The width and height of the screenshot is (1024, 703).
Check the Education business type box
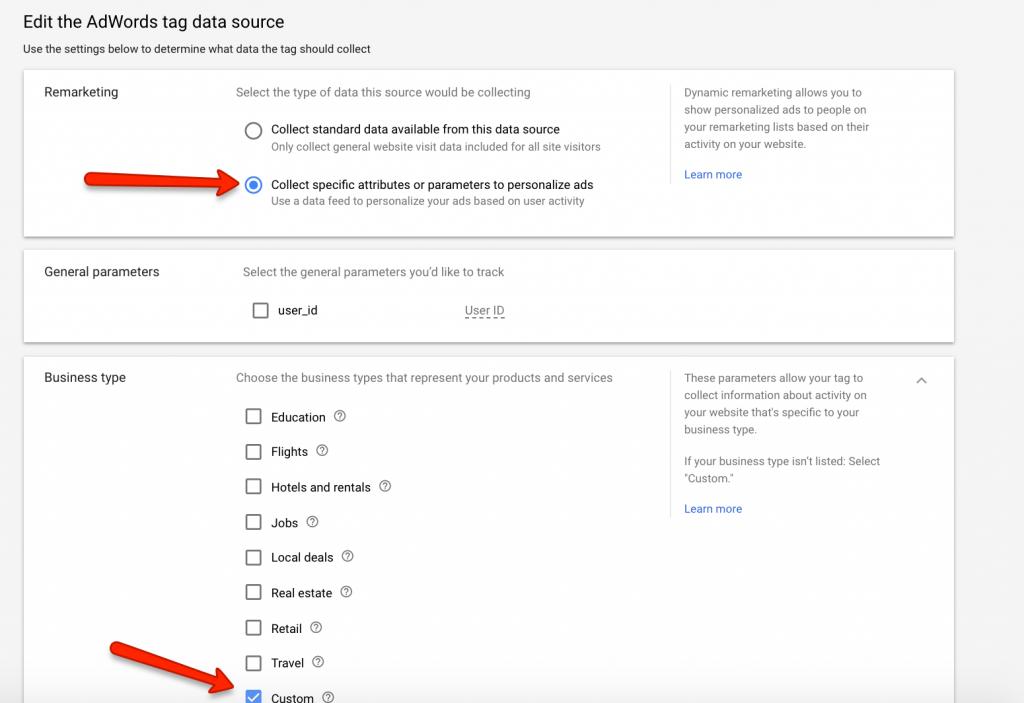254,417
